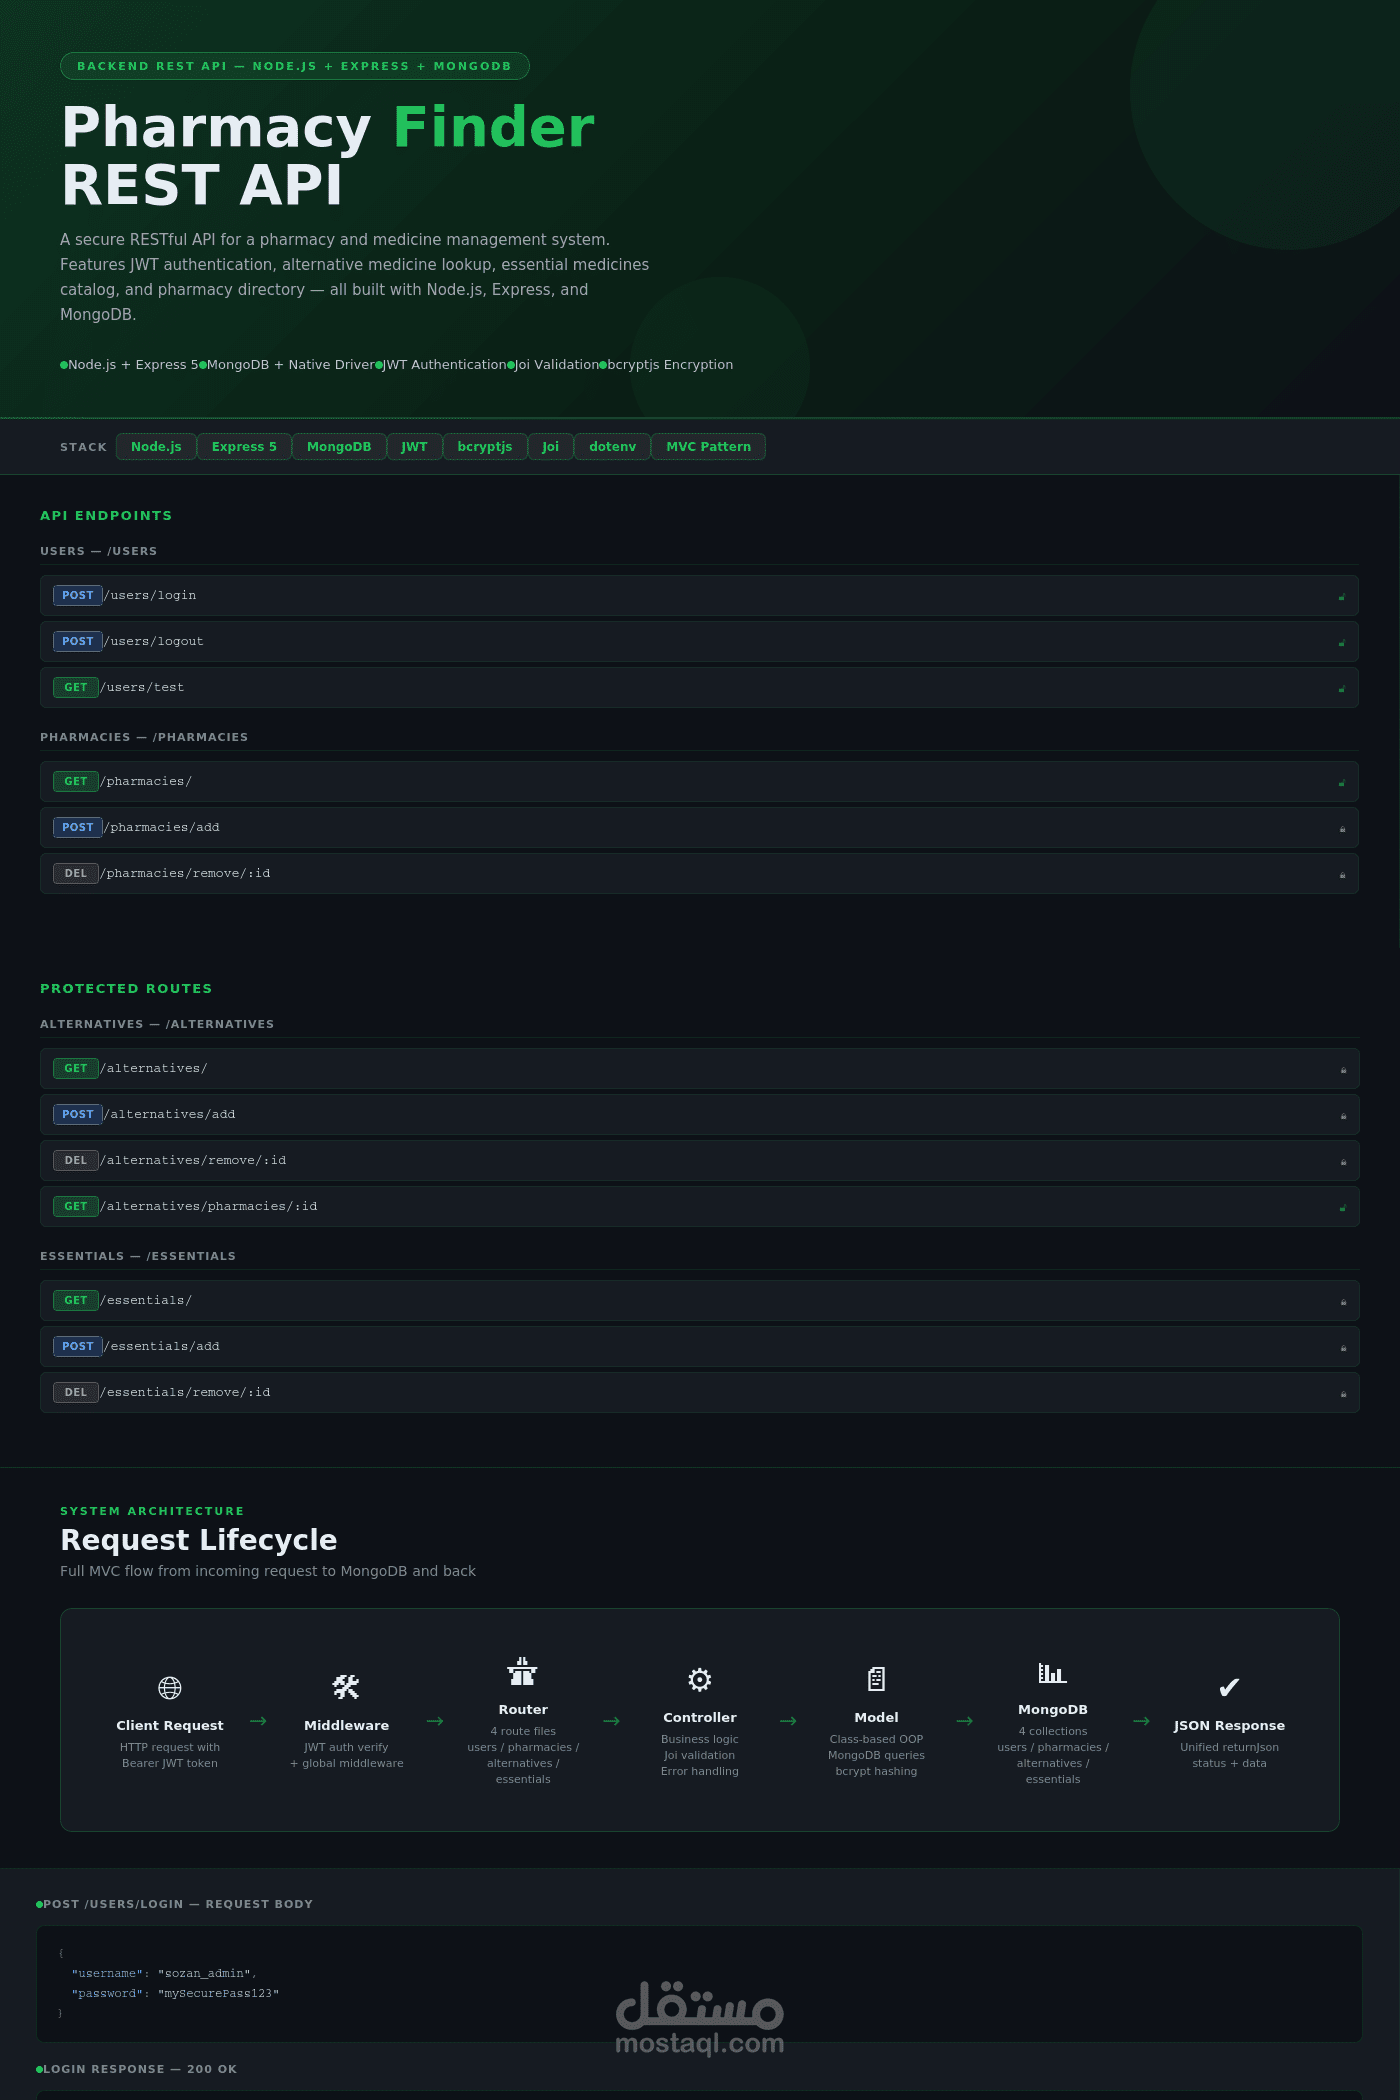Click the lock icon on GET /alternatives/ row

point(1343,1070)
